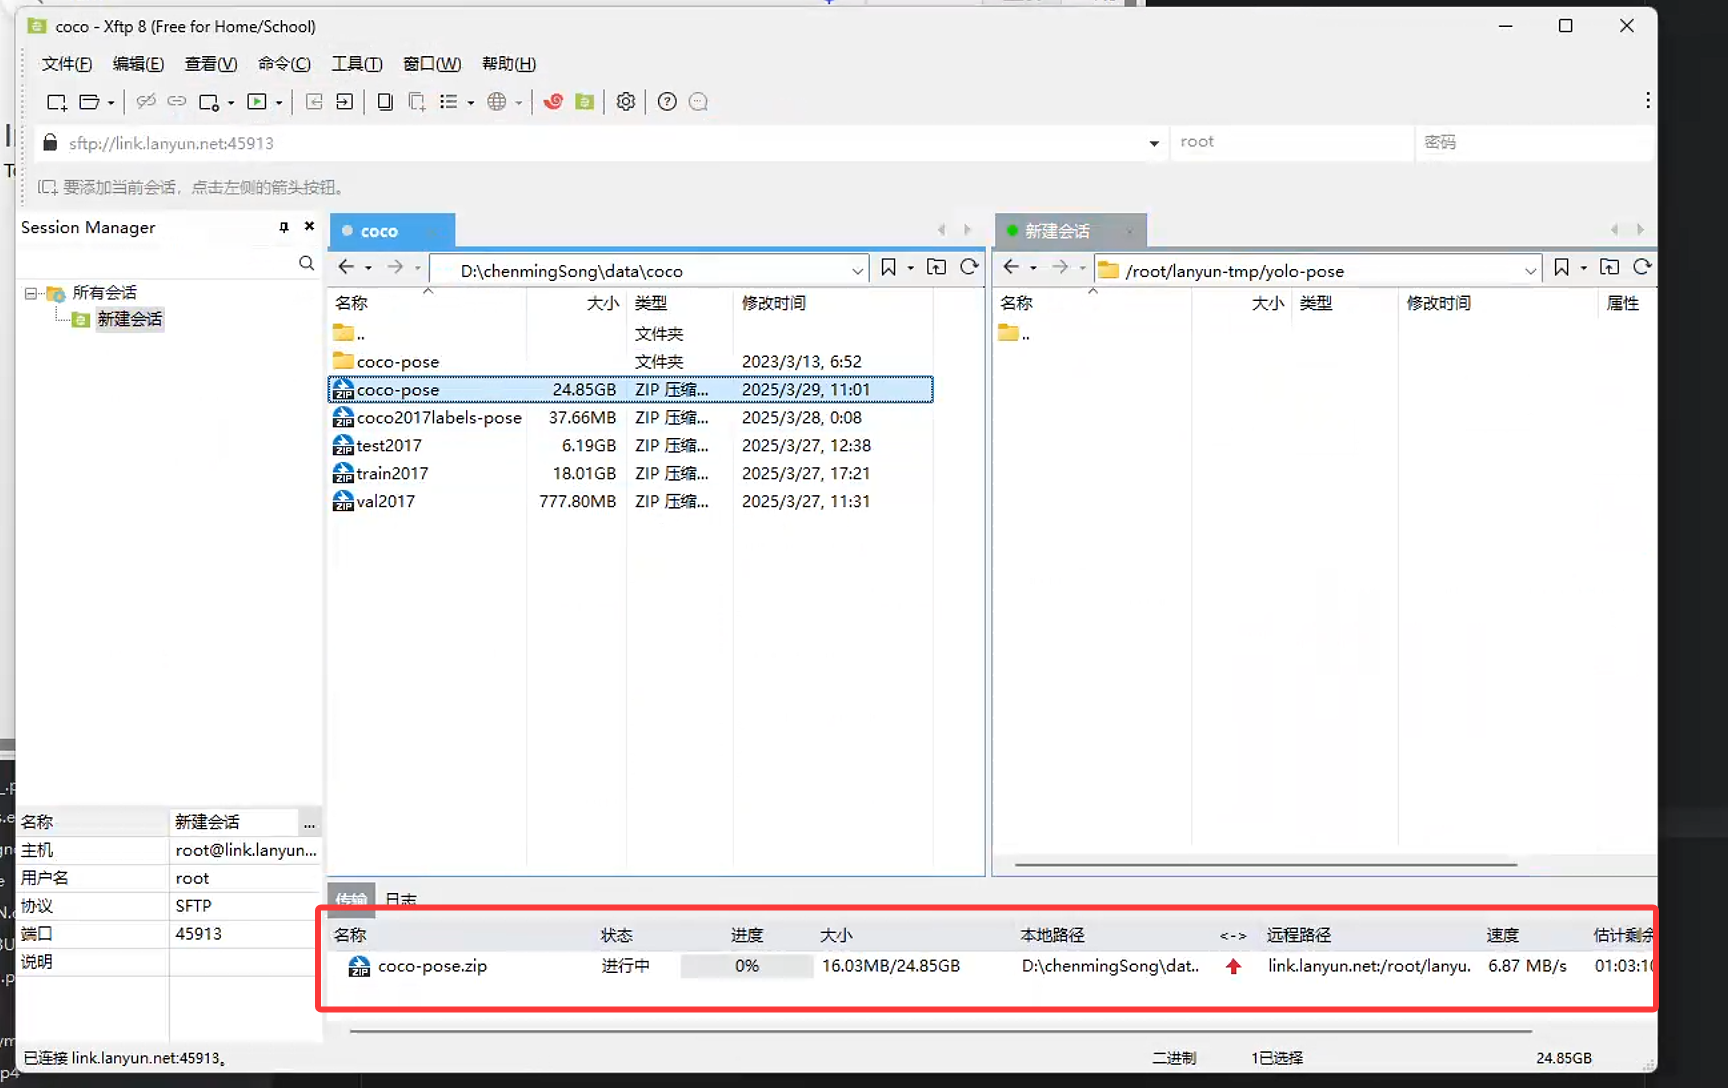Refresh the local coco pane

pos(969,267)
